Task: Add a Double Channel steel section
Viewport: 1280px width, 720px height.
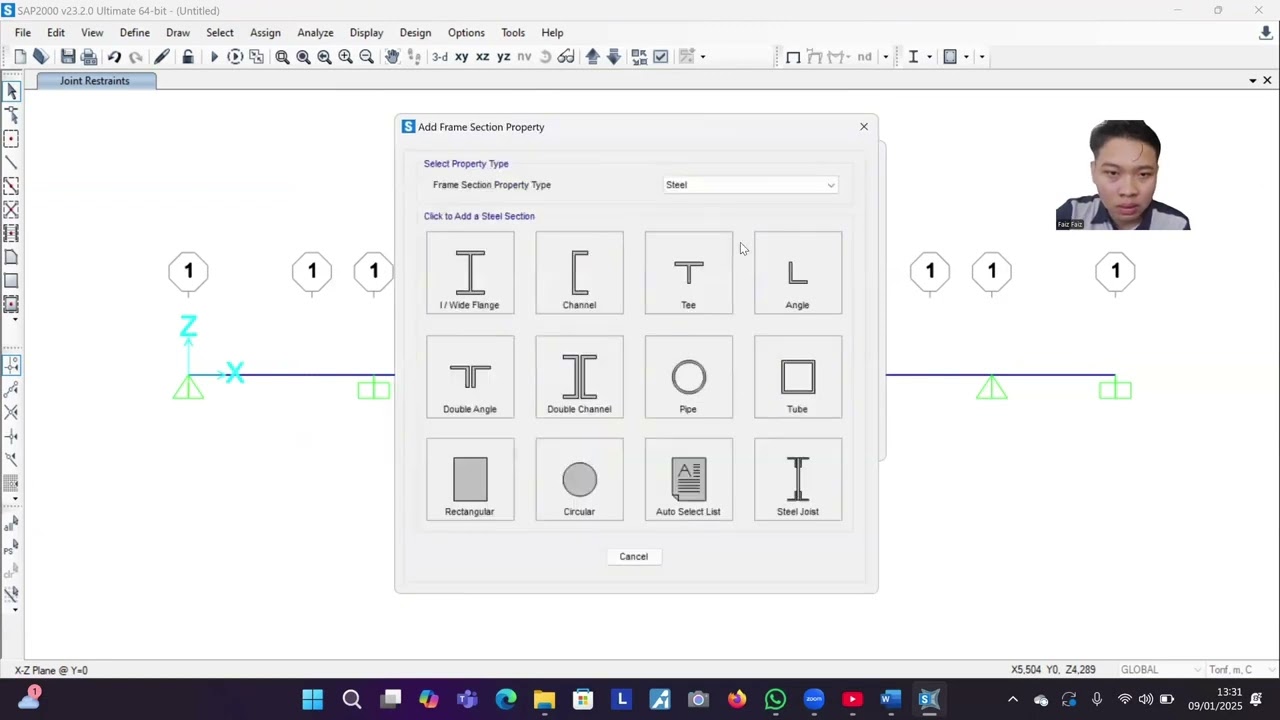Action: tap(579, 377)
